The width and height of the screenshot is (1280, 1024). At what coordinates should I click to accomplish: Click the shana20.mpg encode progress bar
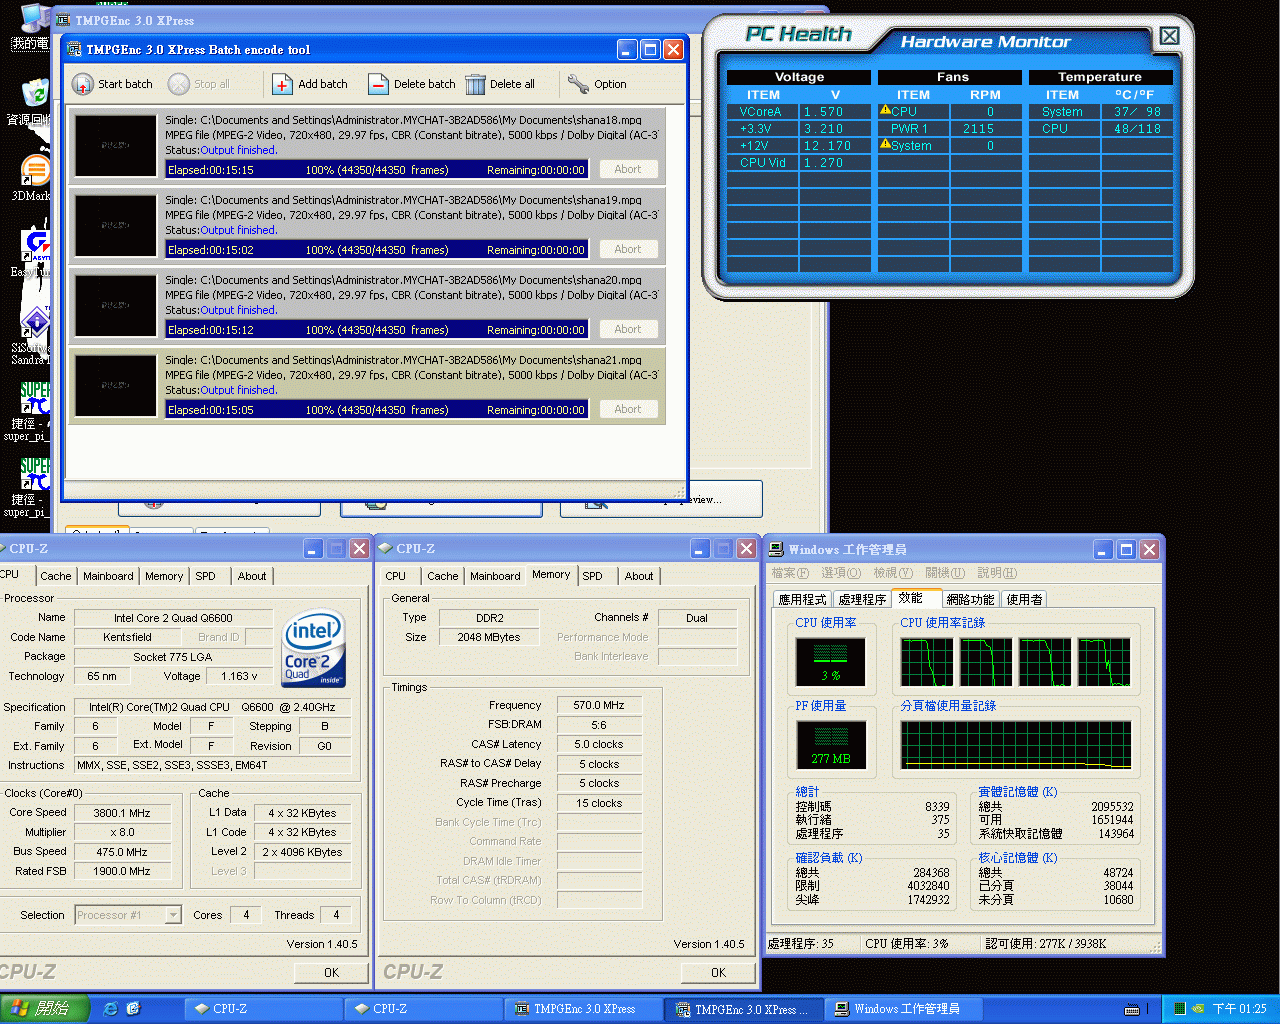376,330
